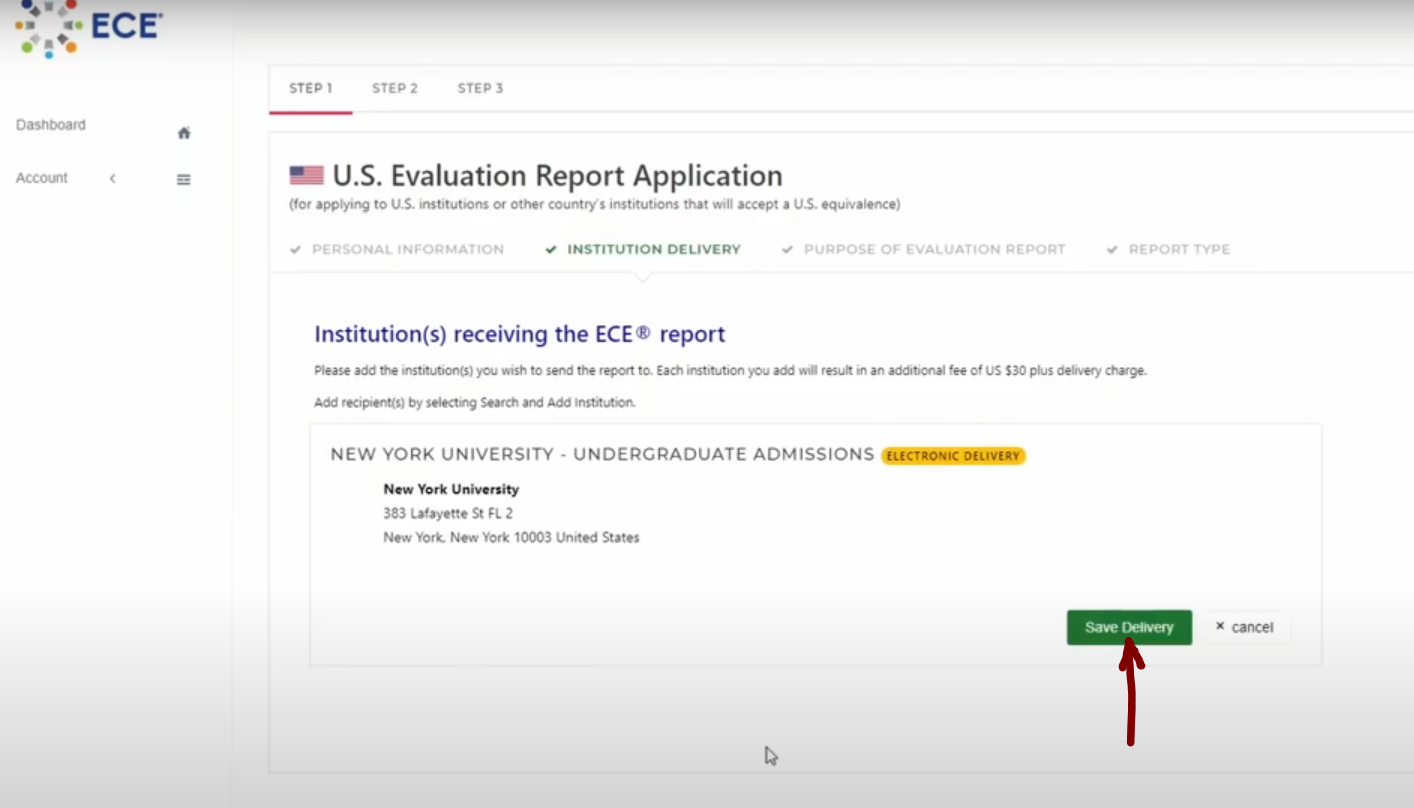Collapse the Account chevron arrow
This screenshot has height=808, width=1414.
pos(113,178)
